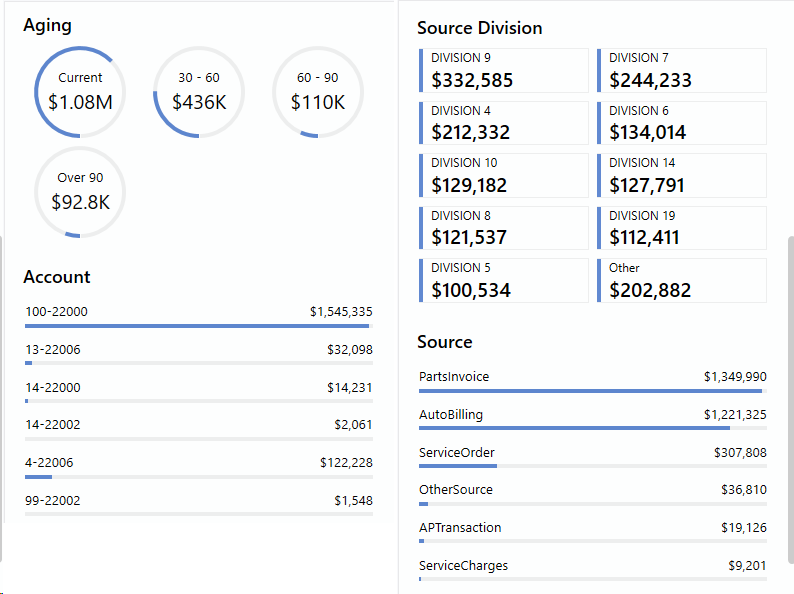Click the DIVISION 7 tile

coord(683,70)
